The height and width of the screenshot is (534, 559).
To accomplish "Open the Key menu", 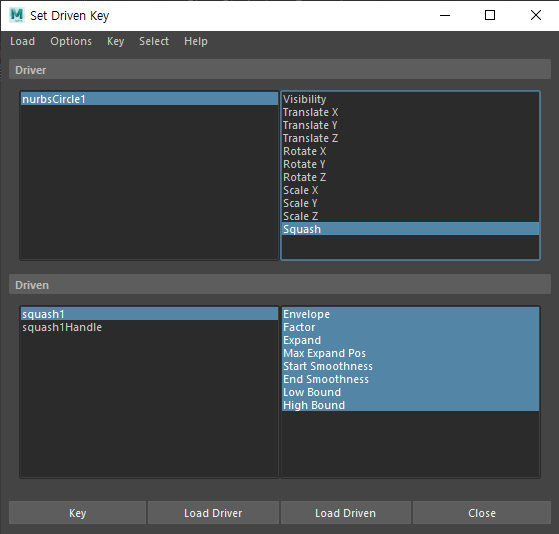I will coord(116,41).
